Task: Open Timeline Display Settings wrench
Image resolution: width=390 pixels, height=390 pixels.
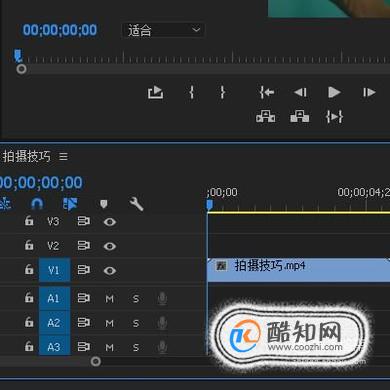Action: [x=136, y=204]
